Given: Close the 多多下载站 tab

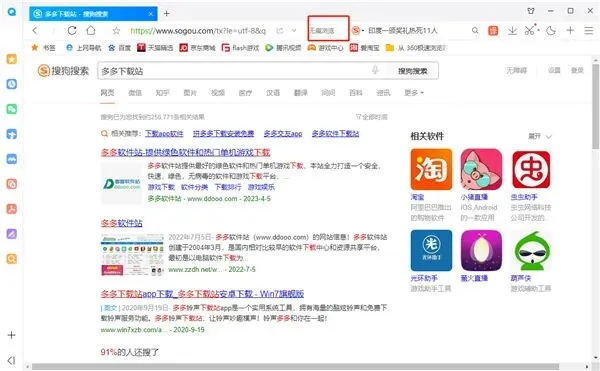Looking at the screenshot, I should [151, 14].
